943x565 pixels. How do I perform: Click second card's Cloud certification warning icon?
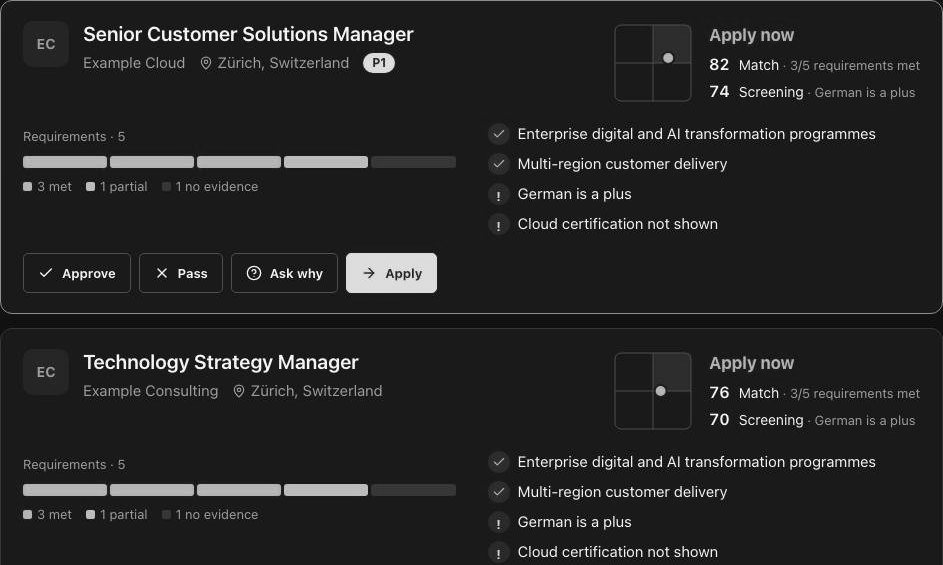coord(499,552)
